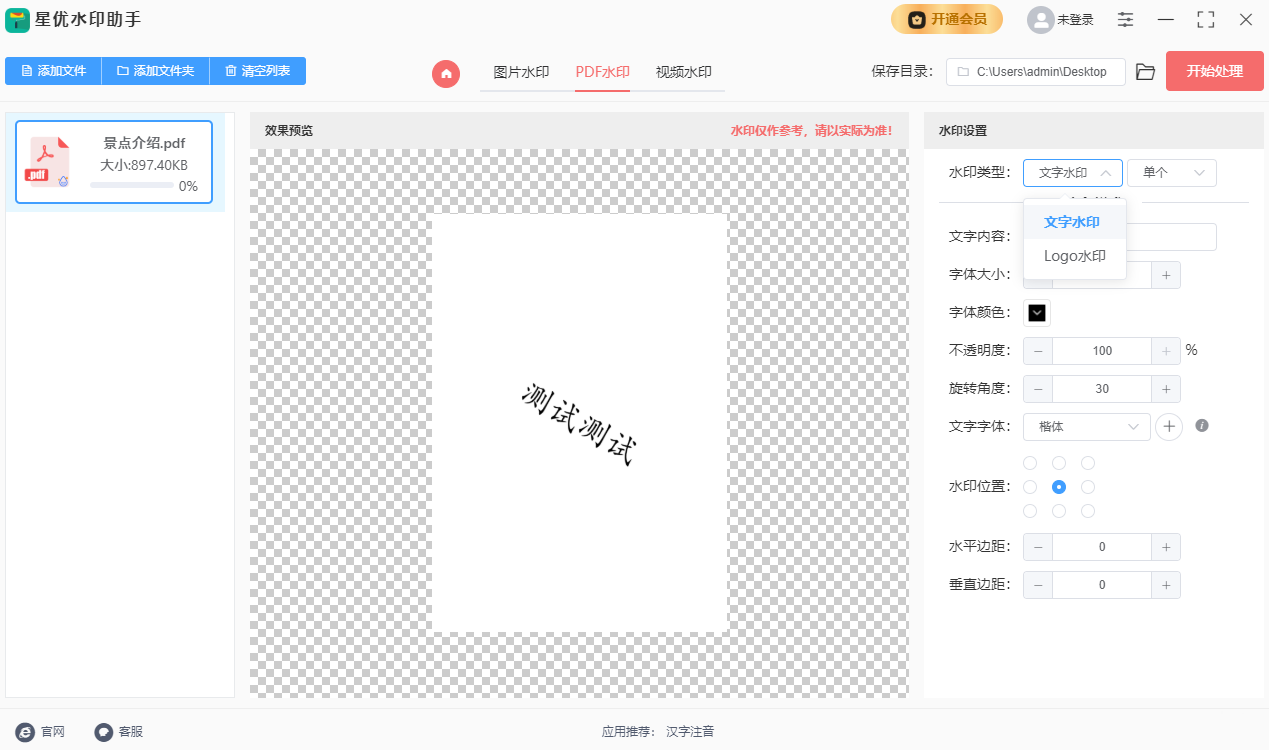
Task: Switch to PDF水印 tab
Action: click(x=602, y=72)
